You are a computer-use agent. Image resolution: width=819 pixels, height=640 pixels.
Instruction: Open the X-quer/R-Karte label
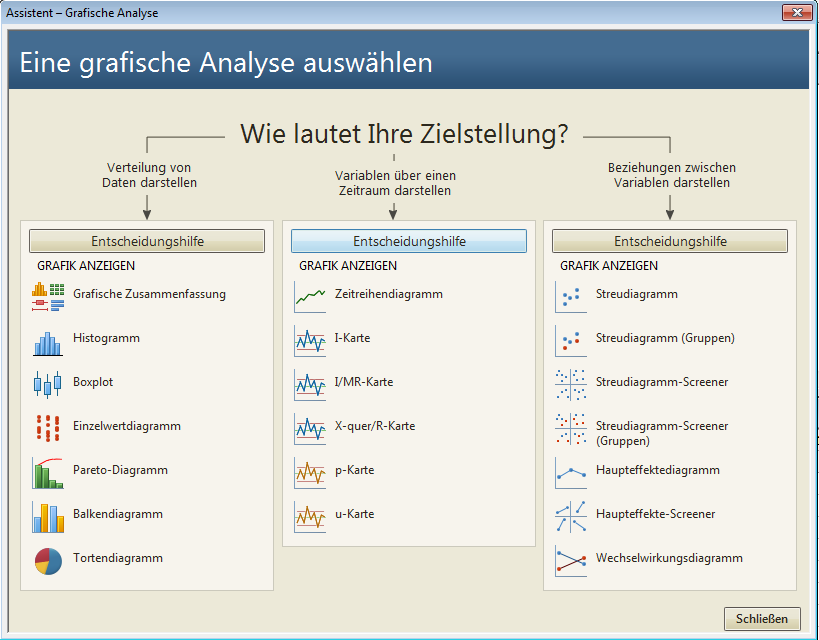(x=375, y=426)
